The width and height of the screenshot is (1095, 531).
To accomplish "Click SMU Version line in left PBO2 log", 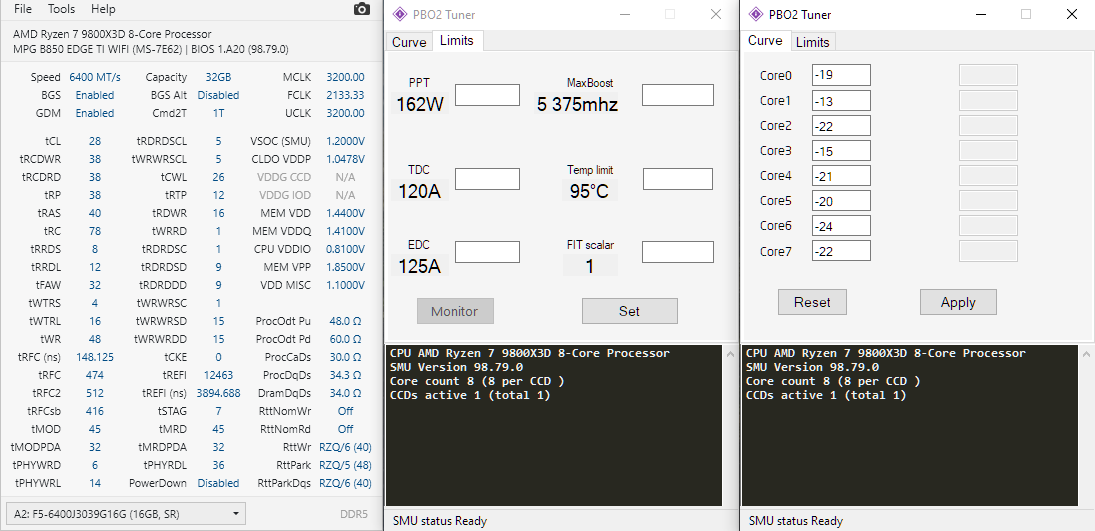I will point(456,367).
